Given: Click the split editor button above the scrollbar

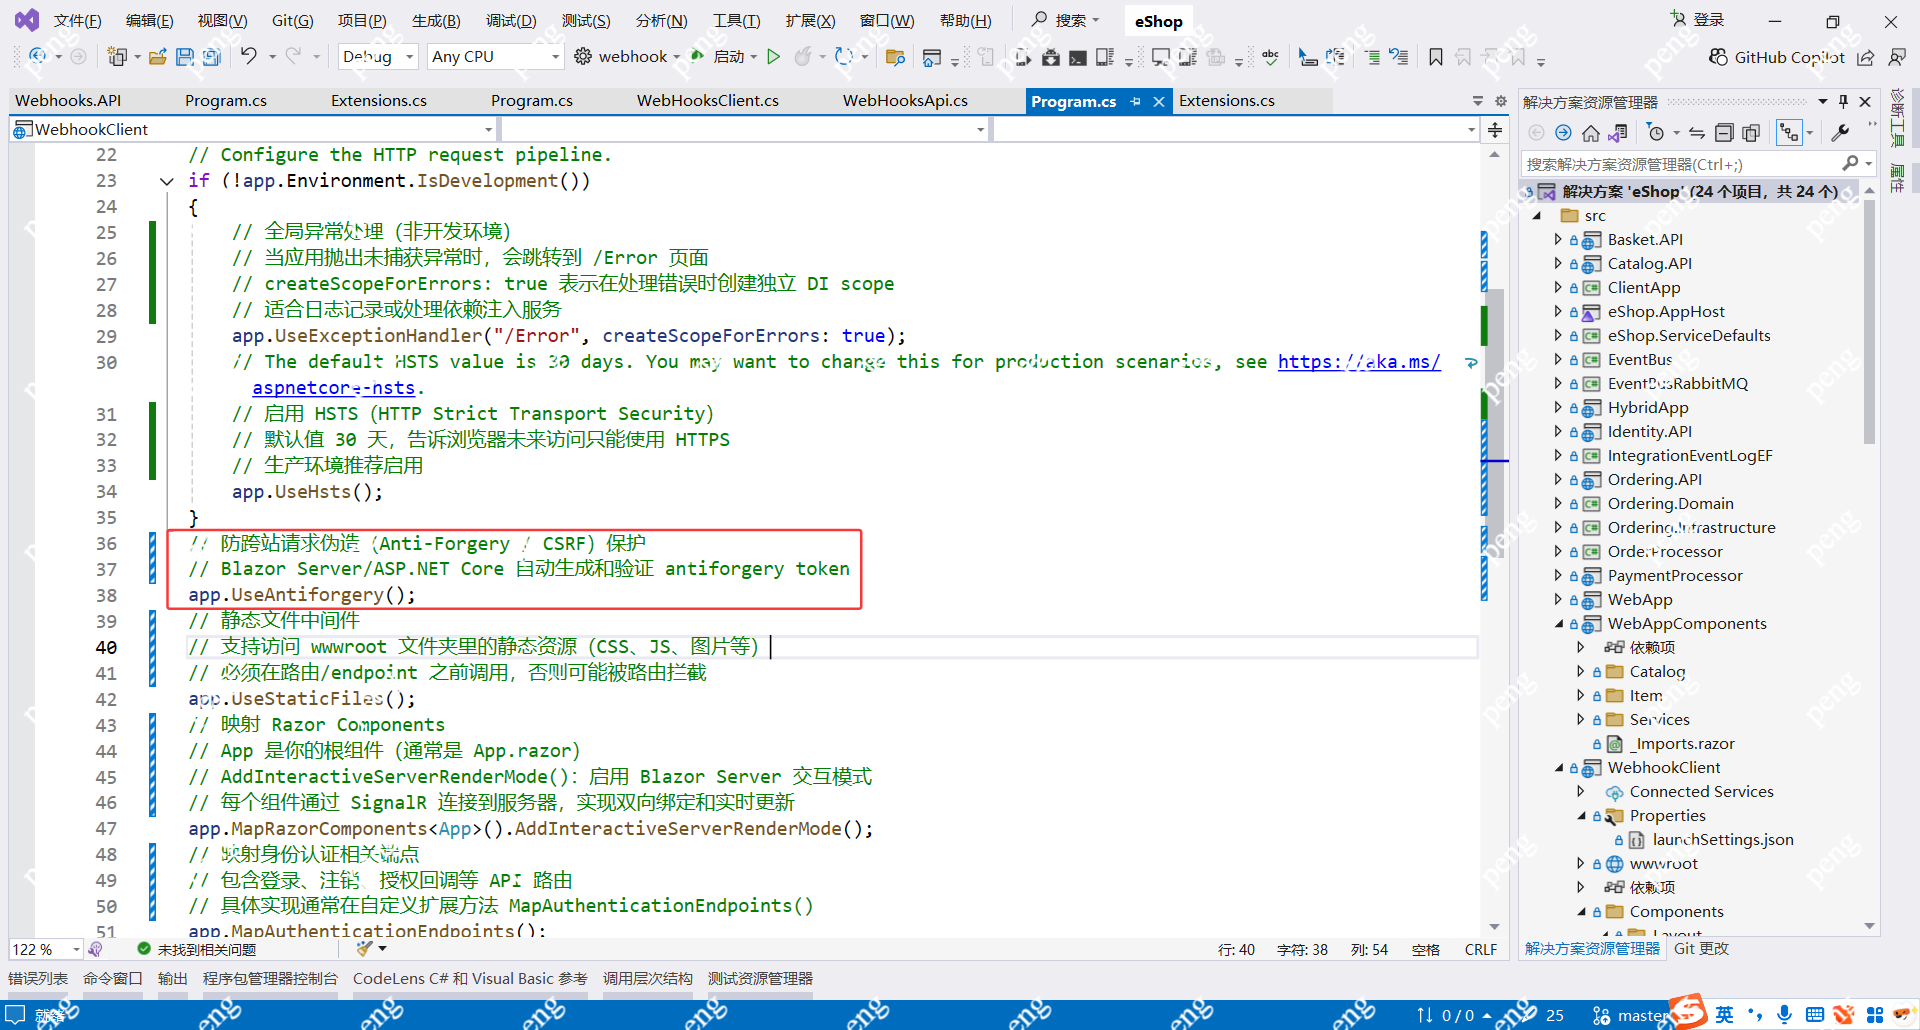Looking at the screenshot, I should click(x=1495, y=130).
